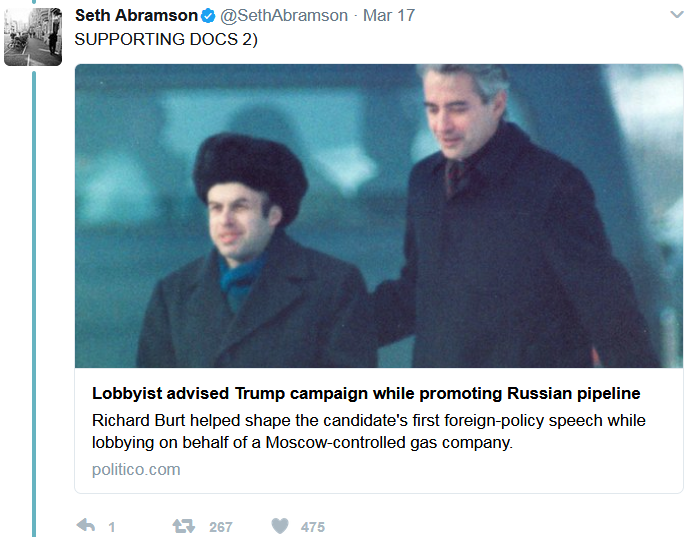This screenshot has height=537, width=700.
Task: Expand the tweet options chevron menu
Action: pos(677,15)
